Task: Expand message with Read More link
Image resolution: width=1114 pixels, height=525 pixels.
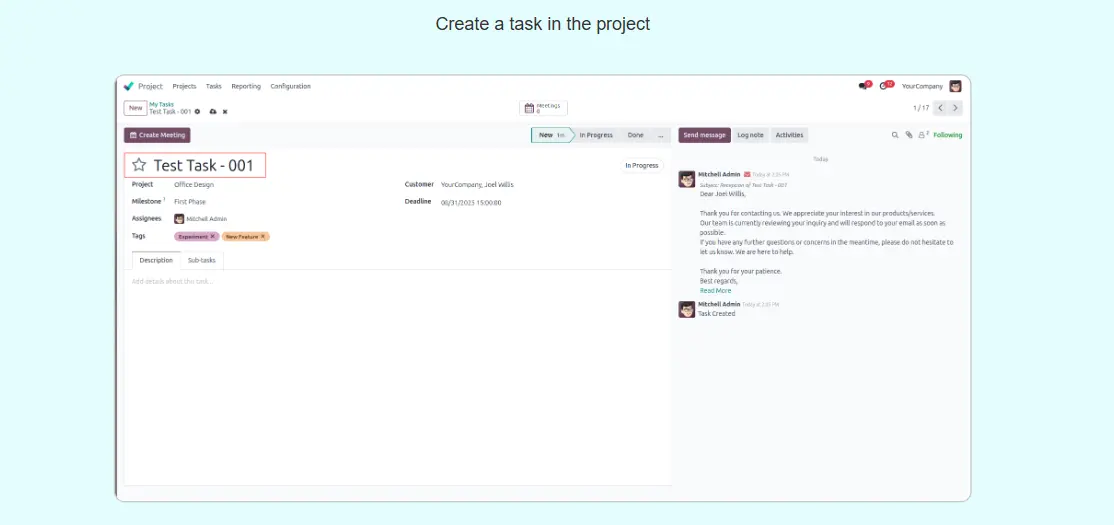Action: (715, 290)
